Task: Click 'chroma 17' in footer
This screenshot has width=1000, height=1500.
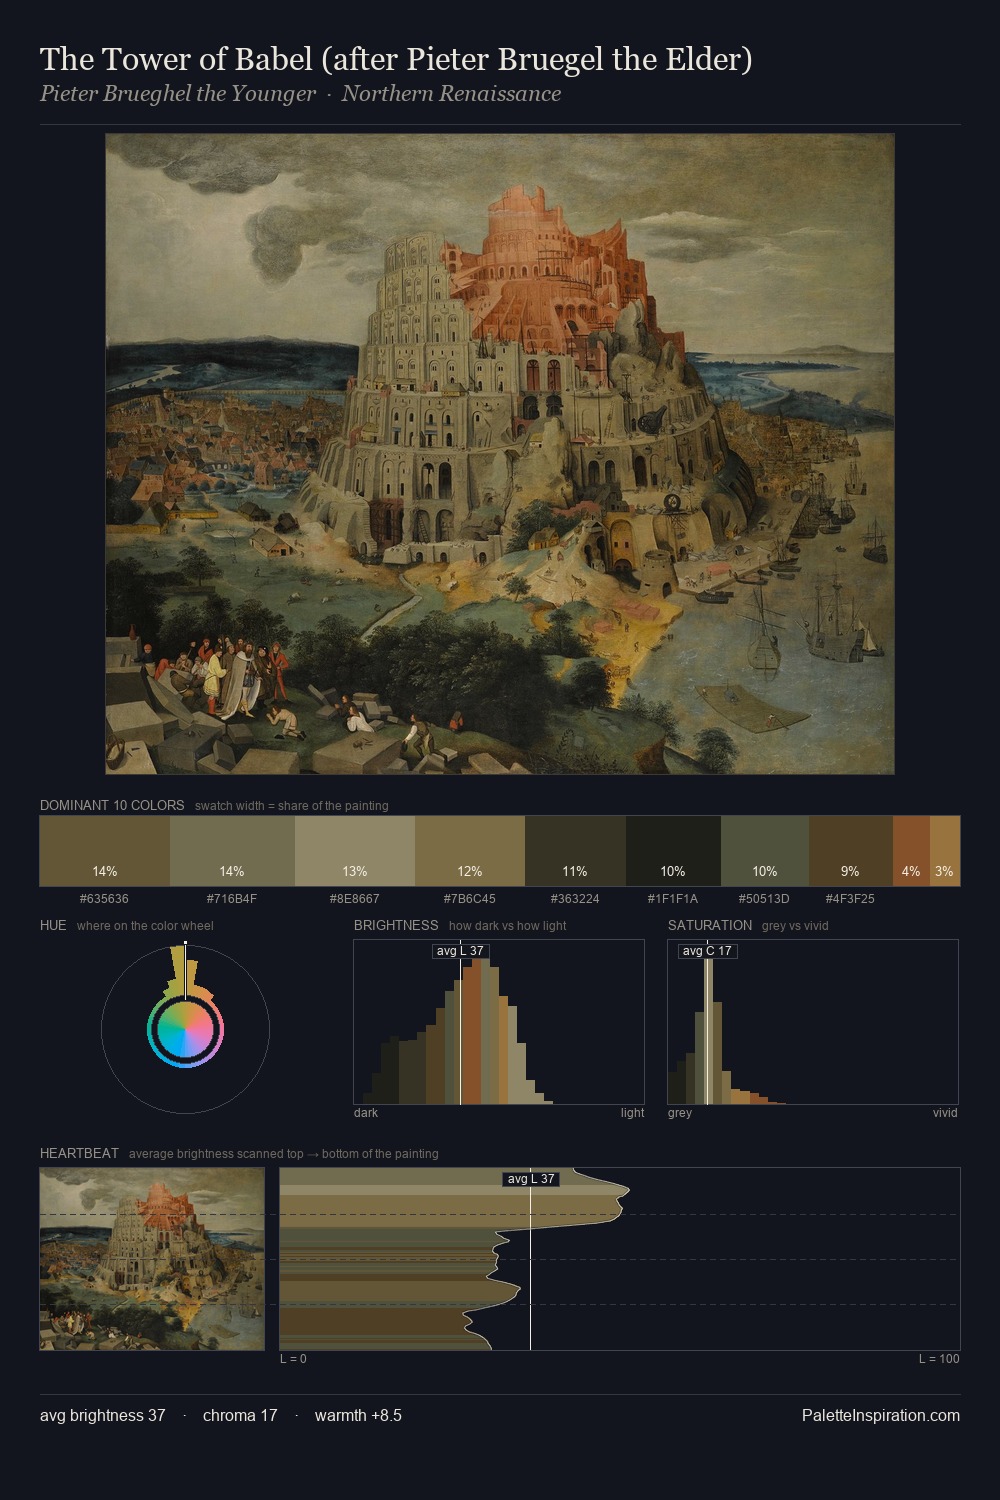Action: click(240, 1416)
